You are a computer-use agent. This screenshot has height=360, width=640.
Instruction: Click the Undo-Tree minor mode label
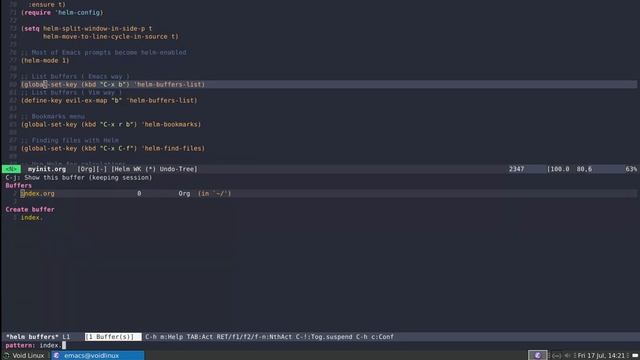178,169
